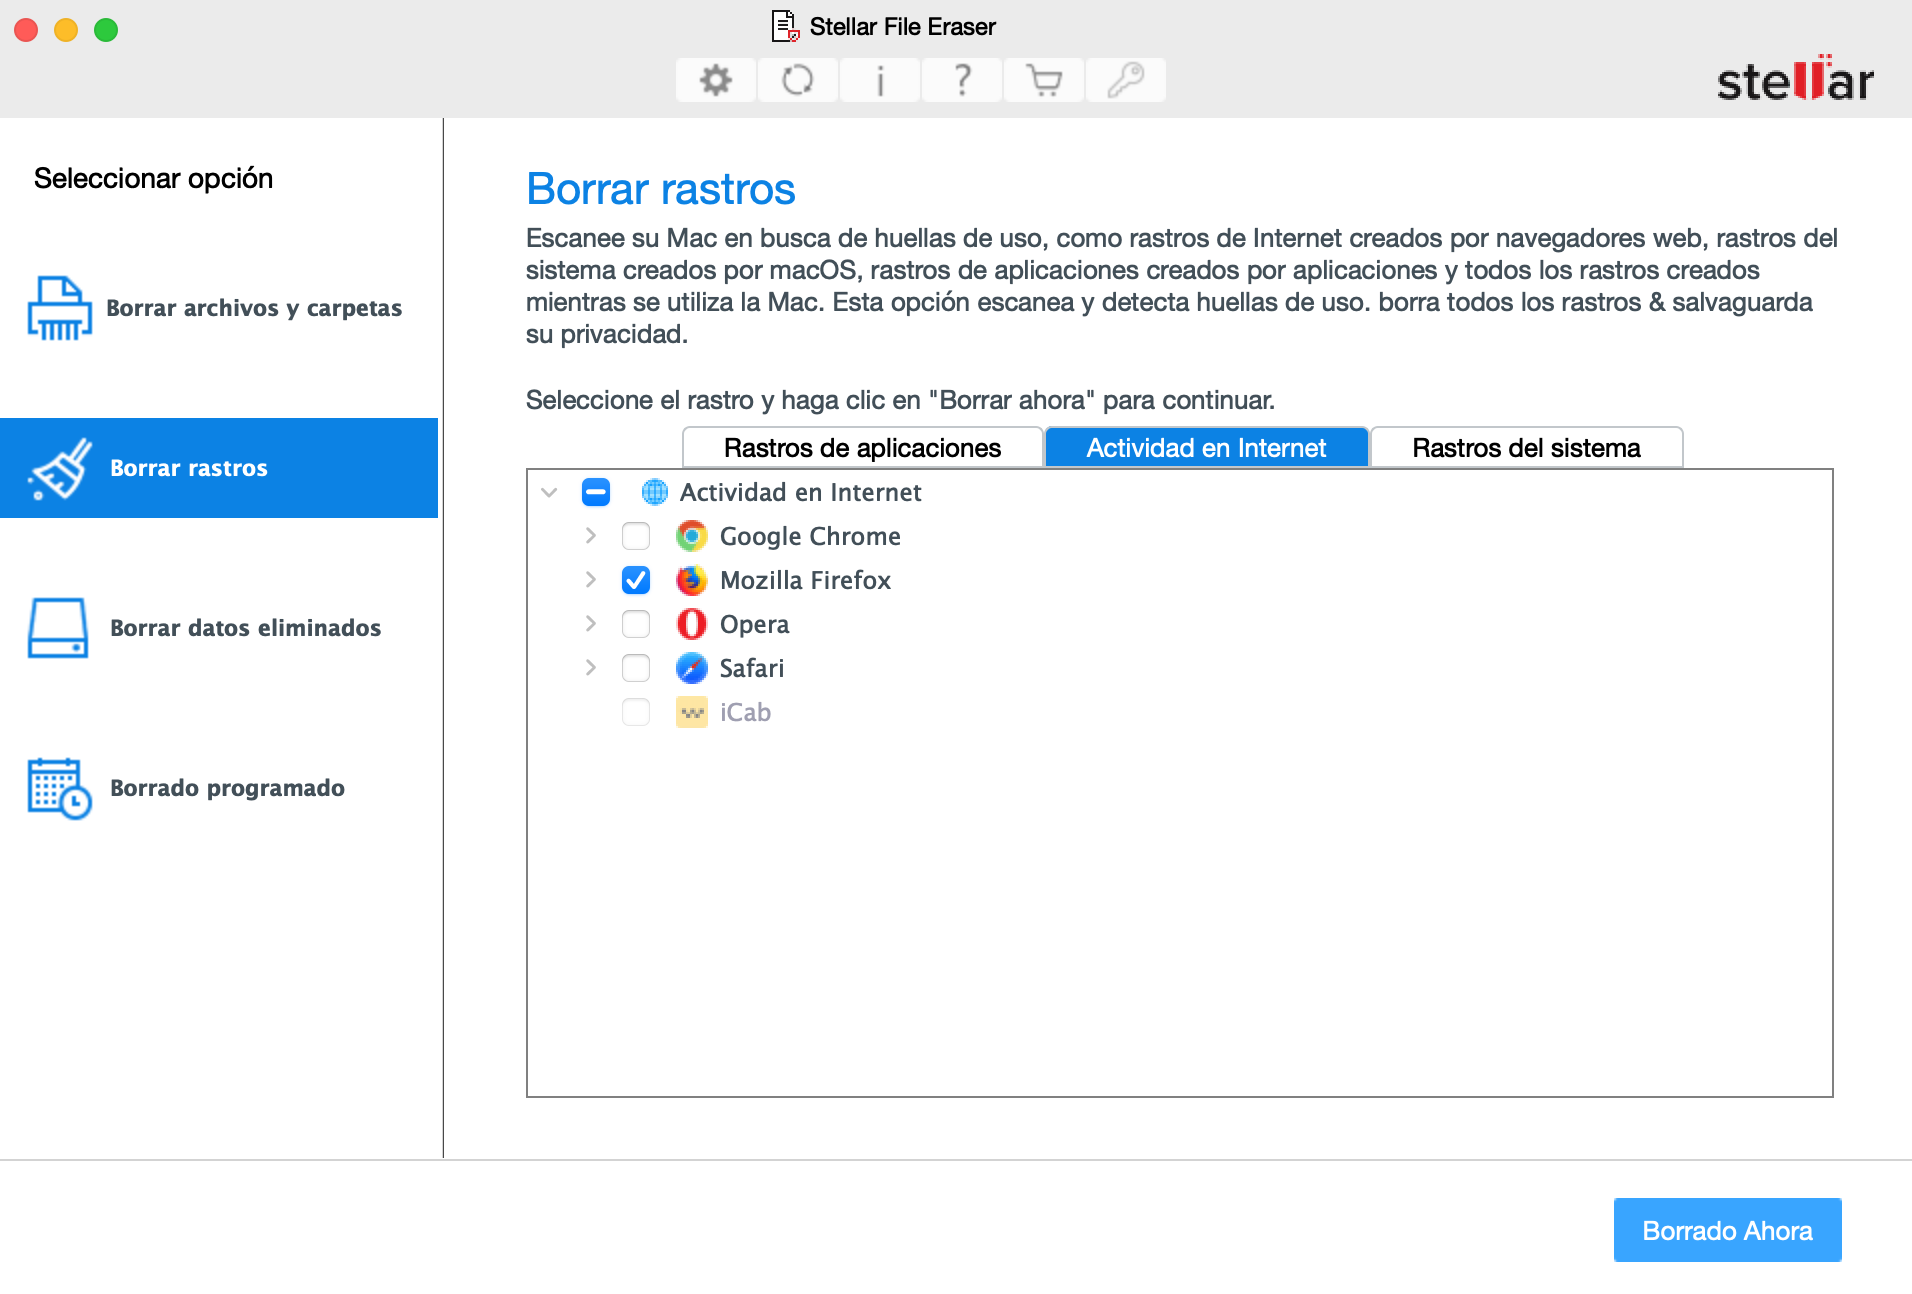The height and width of the screenshot is (1294, 1912).
Task: Click the Borrado Ahora button
Action: click(1727, 1230)
